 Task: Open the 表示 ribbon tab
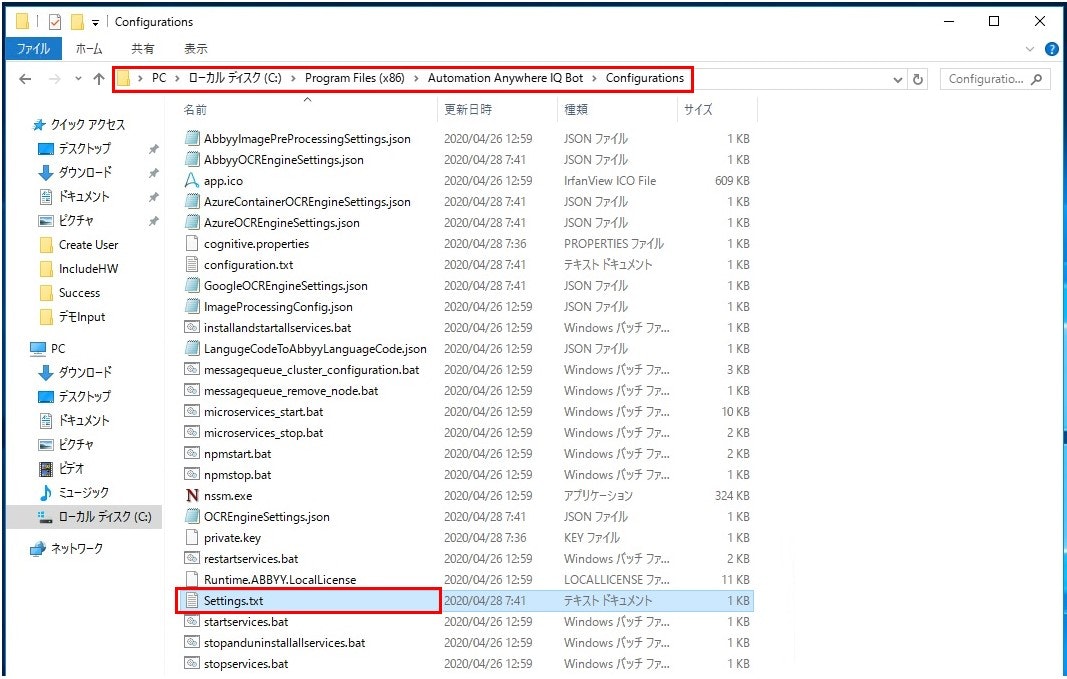point(195,48)
